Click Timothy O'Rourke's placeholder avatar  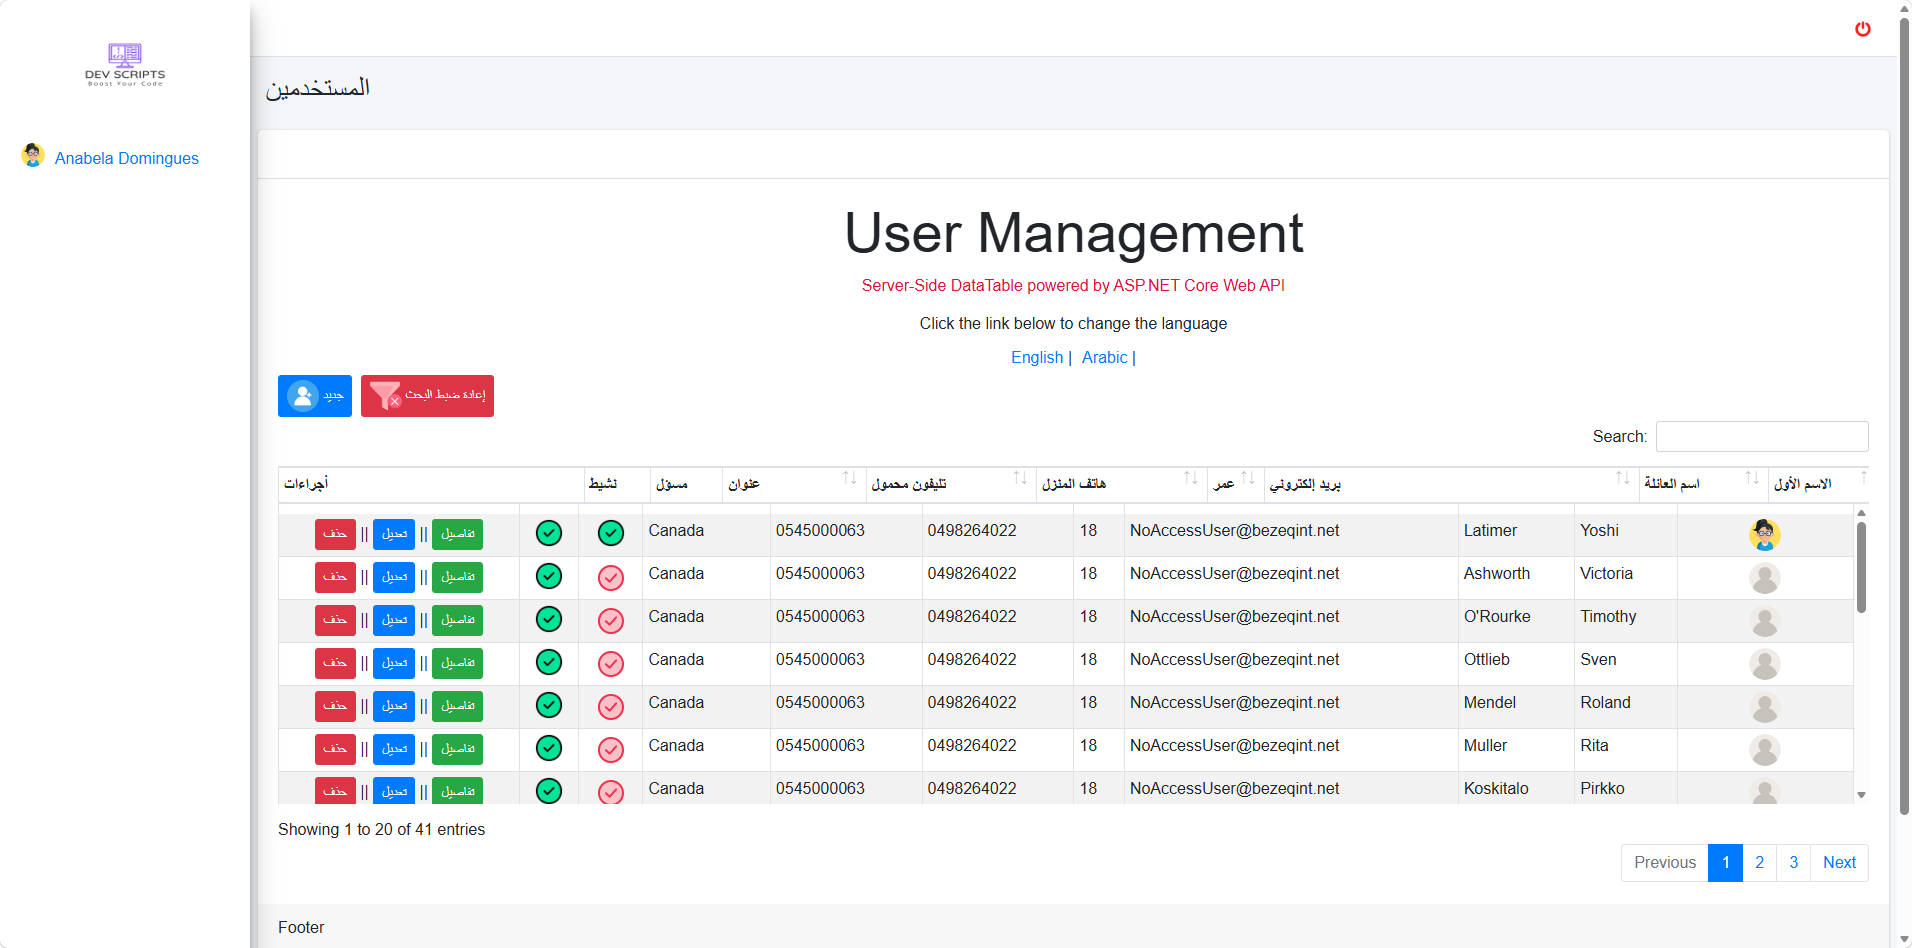click(1765, 621)
